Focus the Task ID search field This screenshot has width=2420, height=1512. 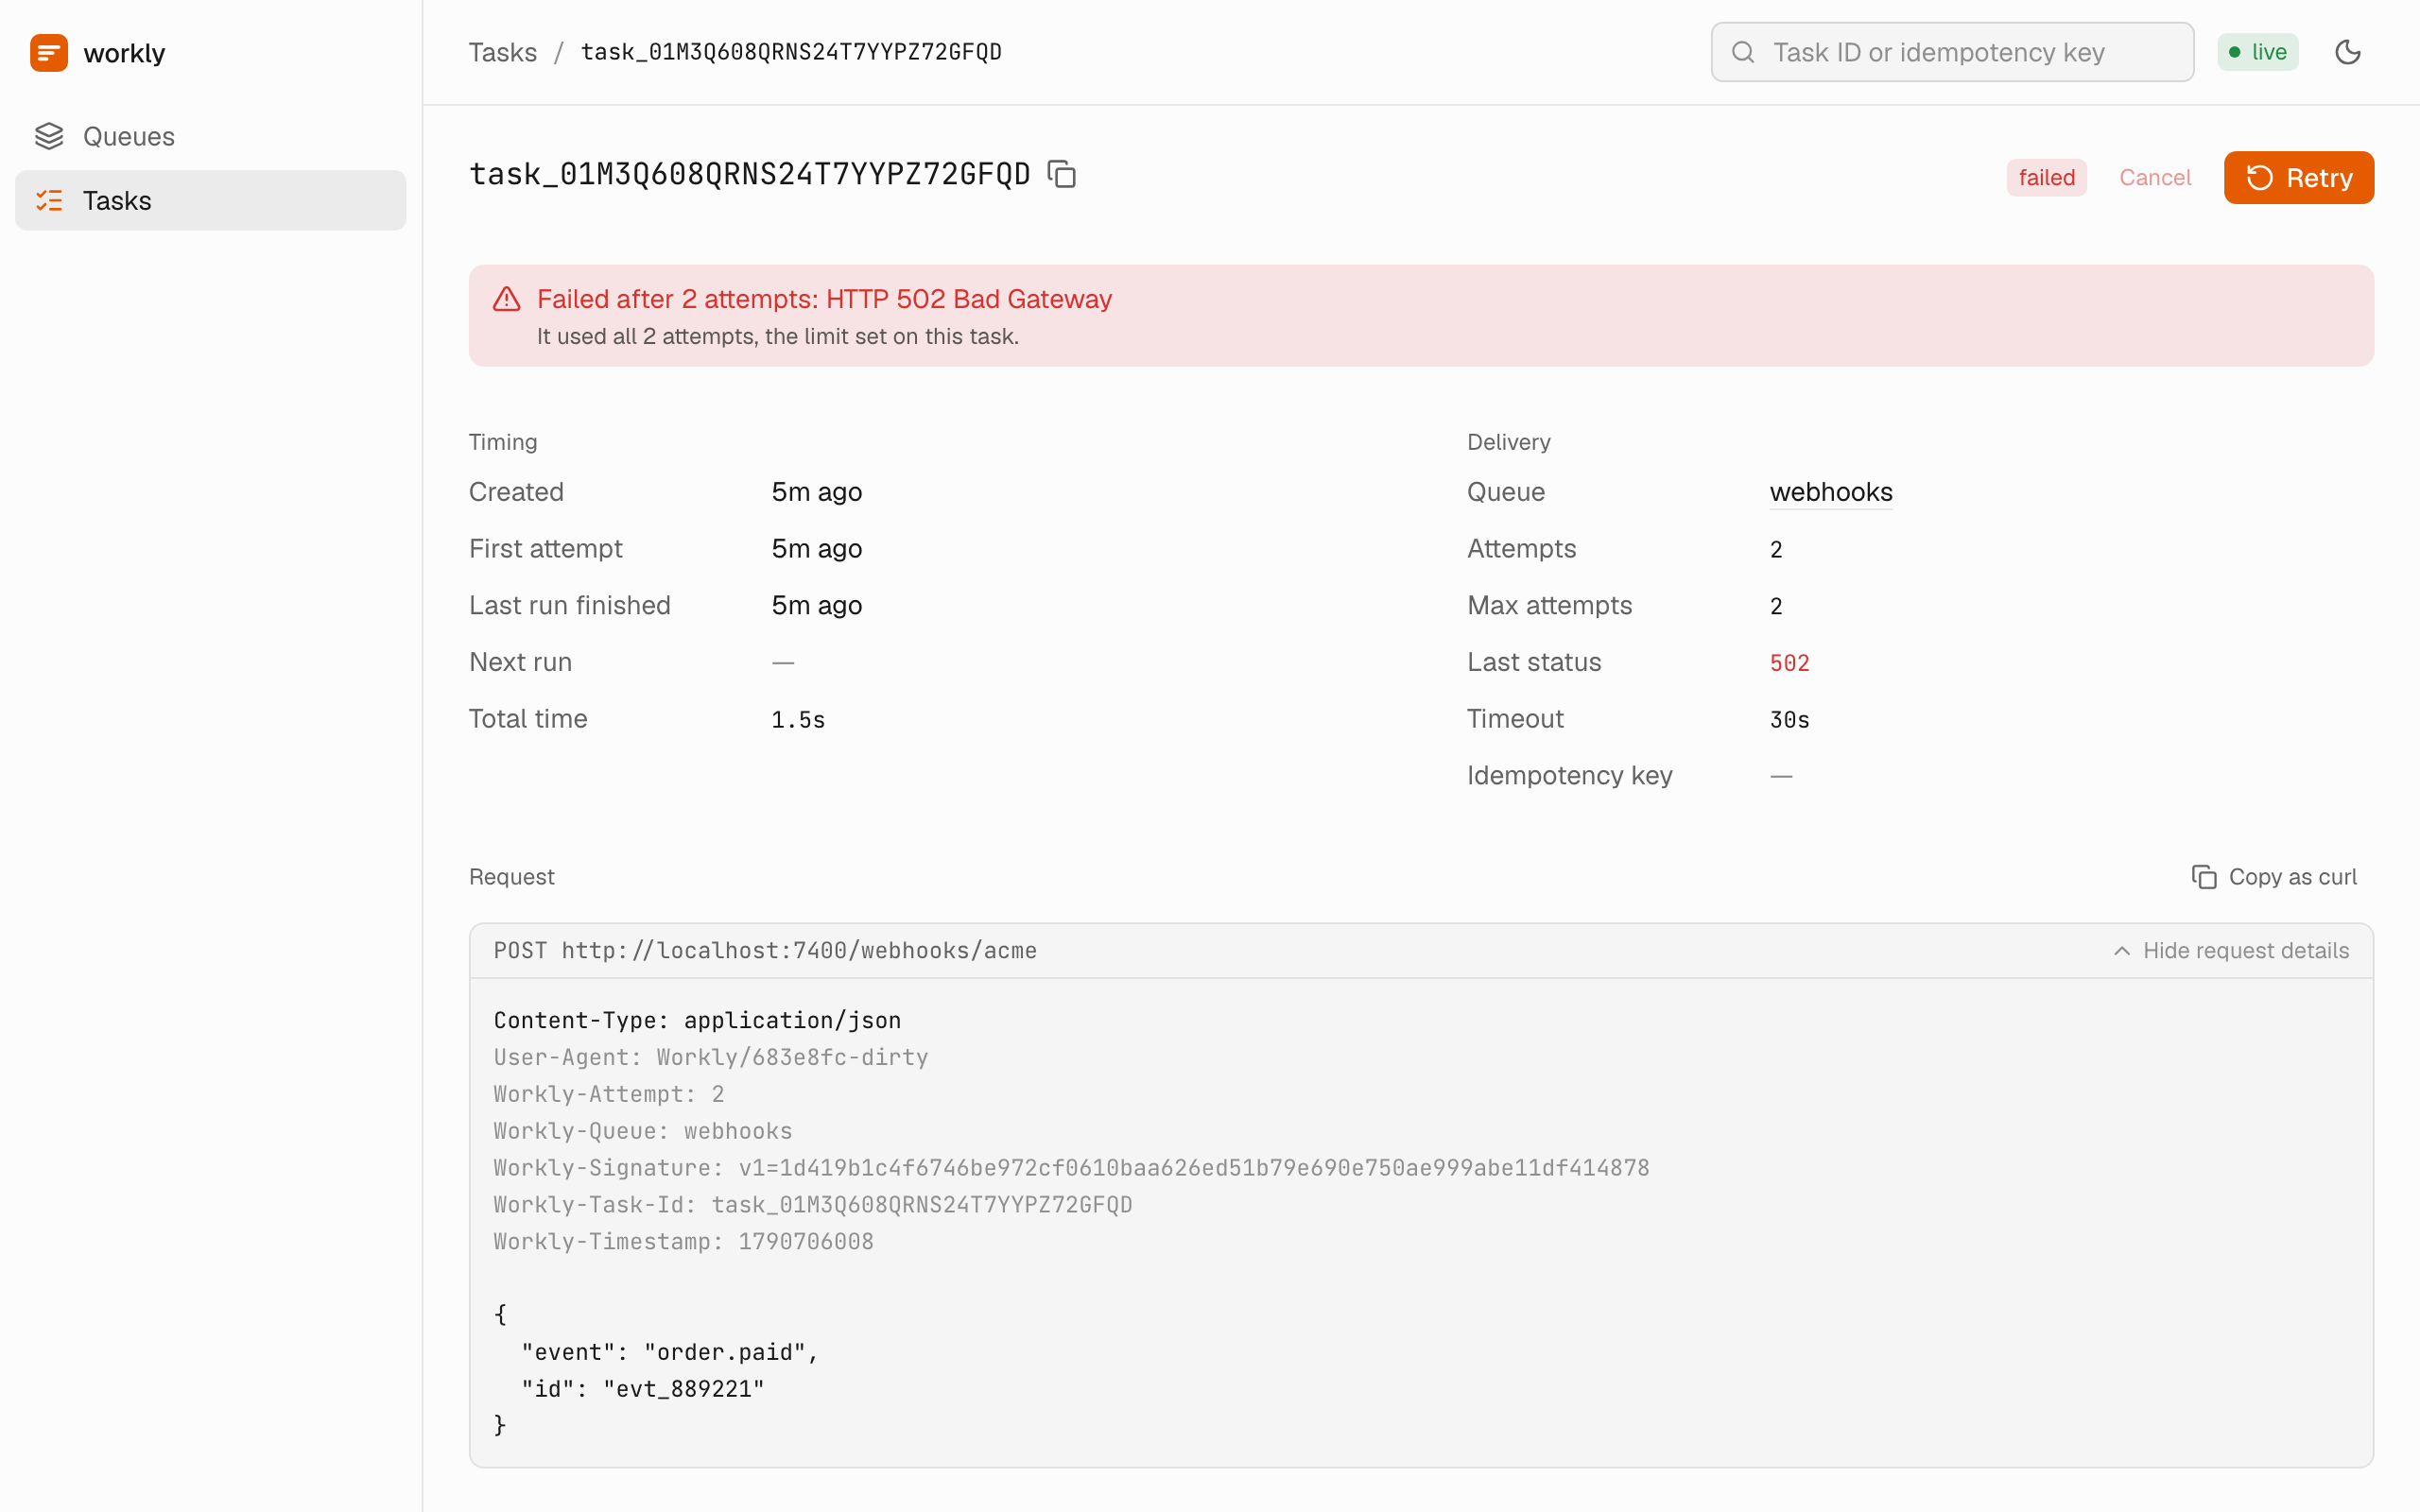click(1952, 52)
